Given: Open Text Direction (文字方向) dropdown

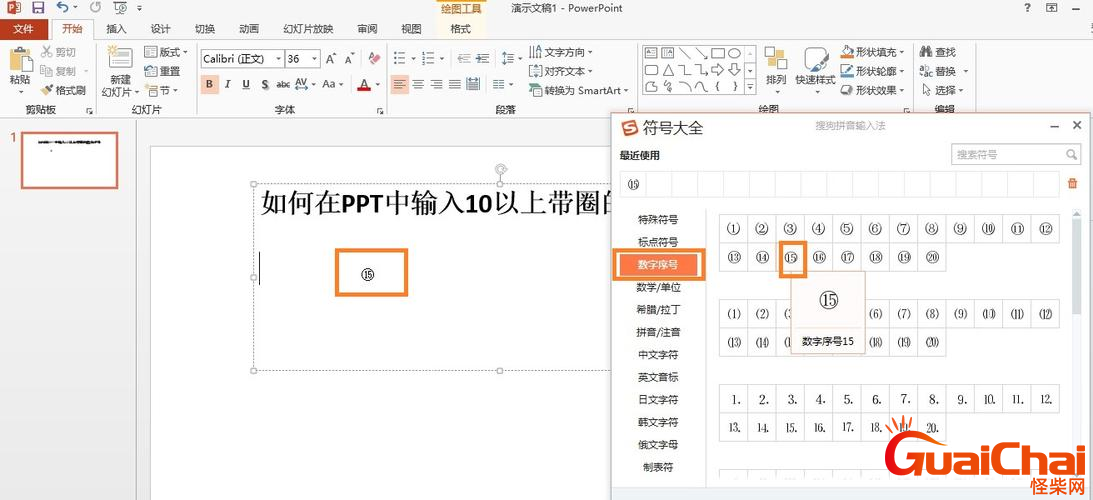Looking at the screenshot, I should click(x=561, y=52).
